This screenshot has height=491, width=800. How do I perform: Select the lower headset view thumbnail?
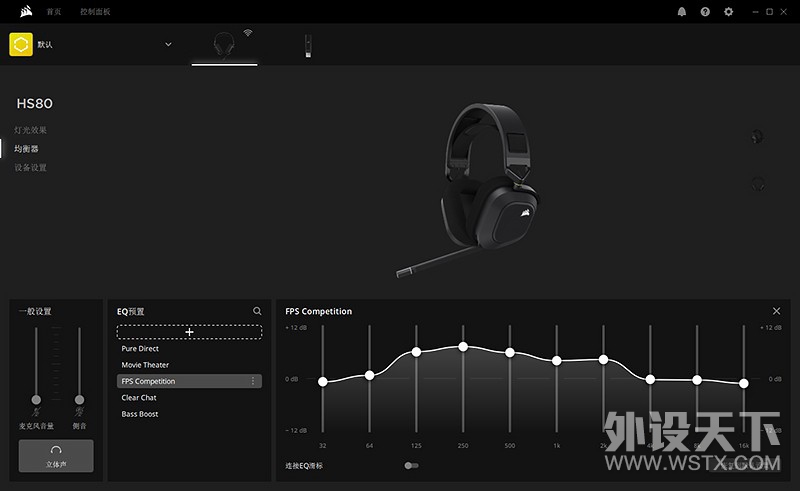point(758,183)
